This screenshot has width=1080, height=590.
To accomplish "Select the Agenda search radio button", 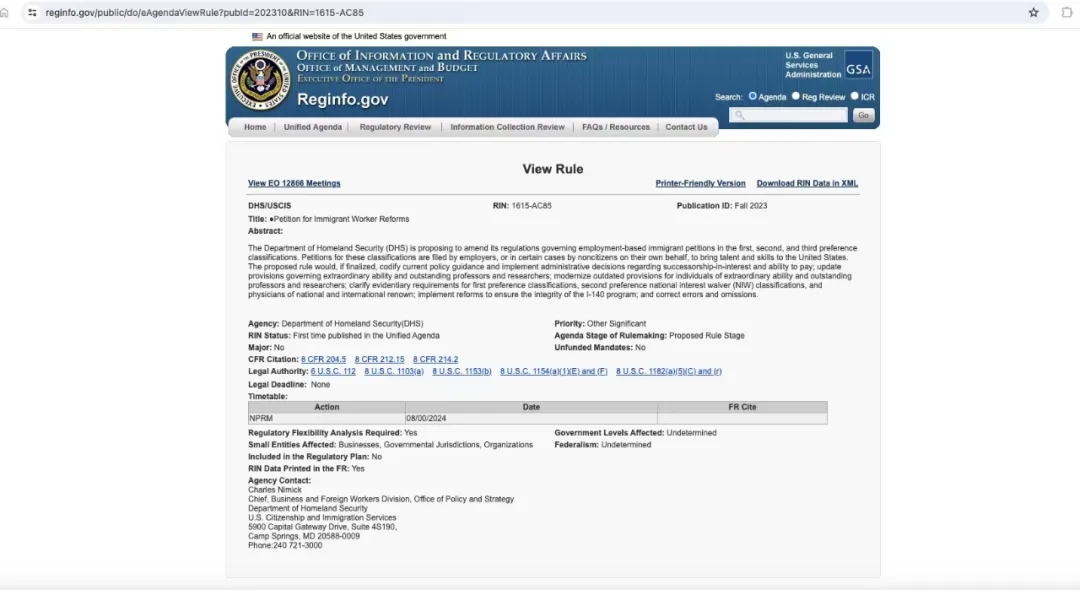I will click(753, 96).
